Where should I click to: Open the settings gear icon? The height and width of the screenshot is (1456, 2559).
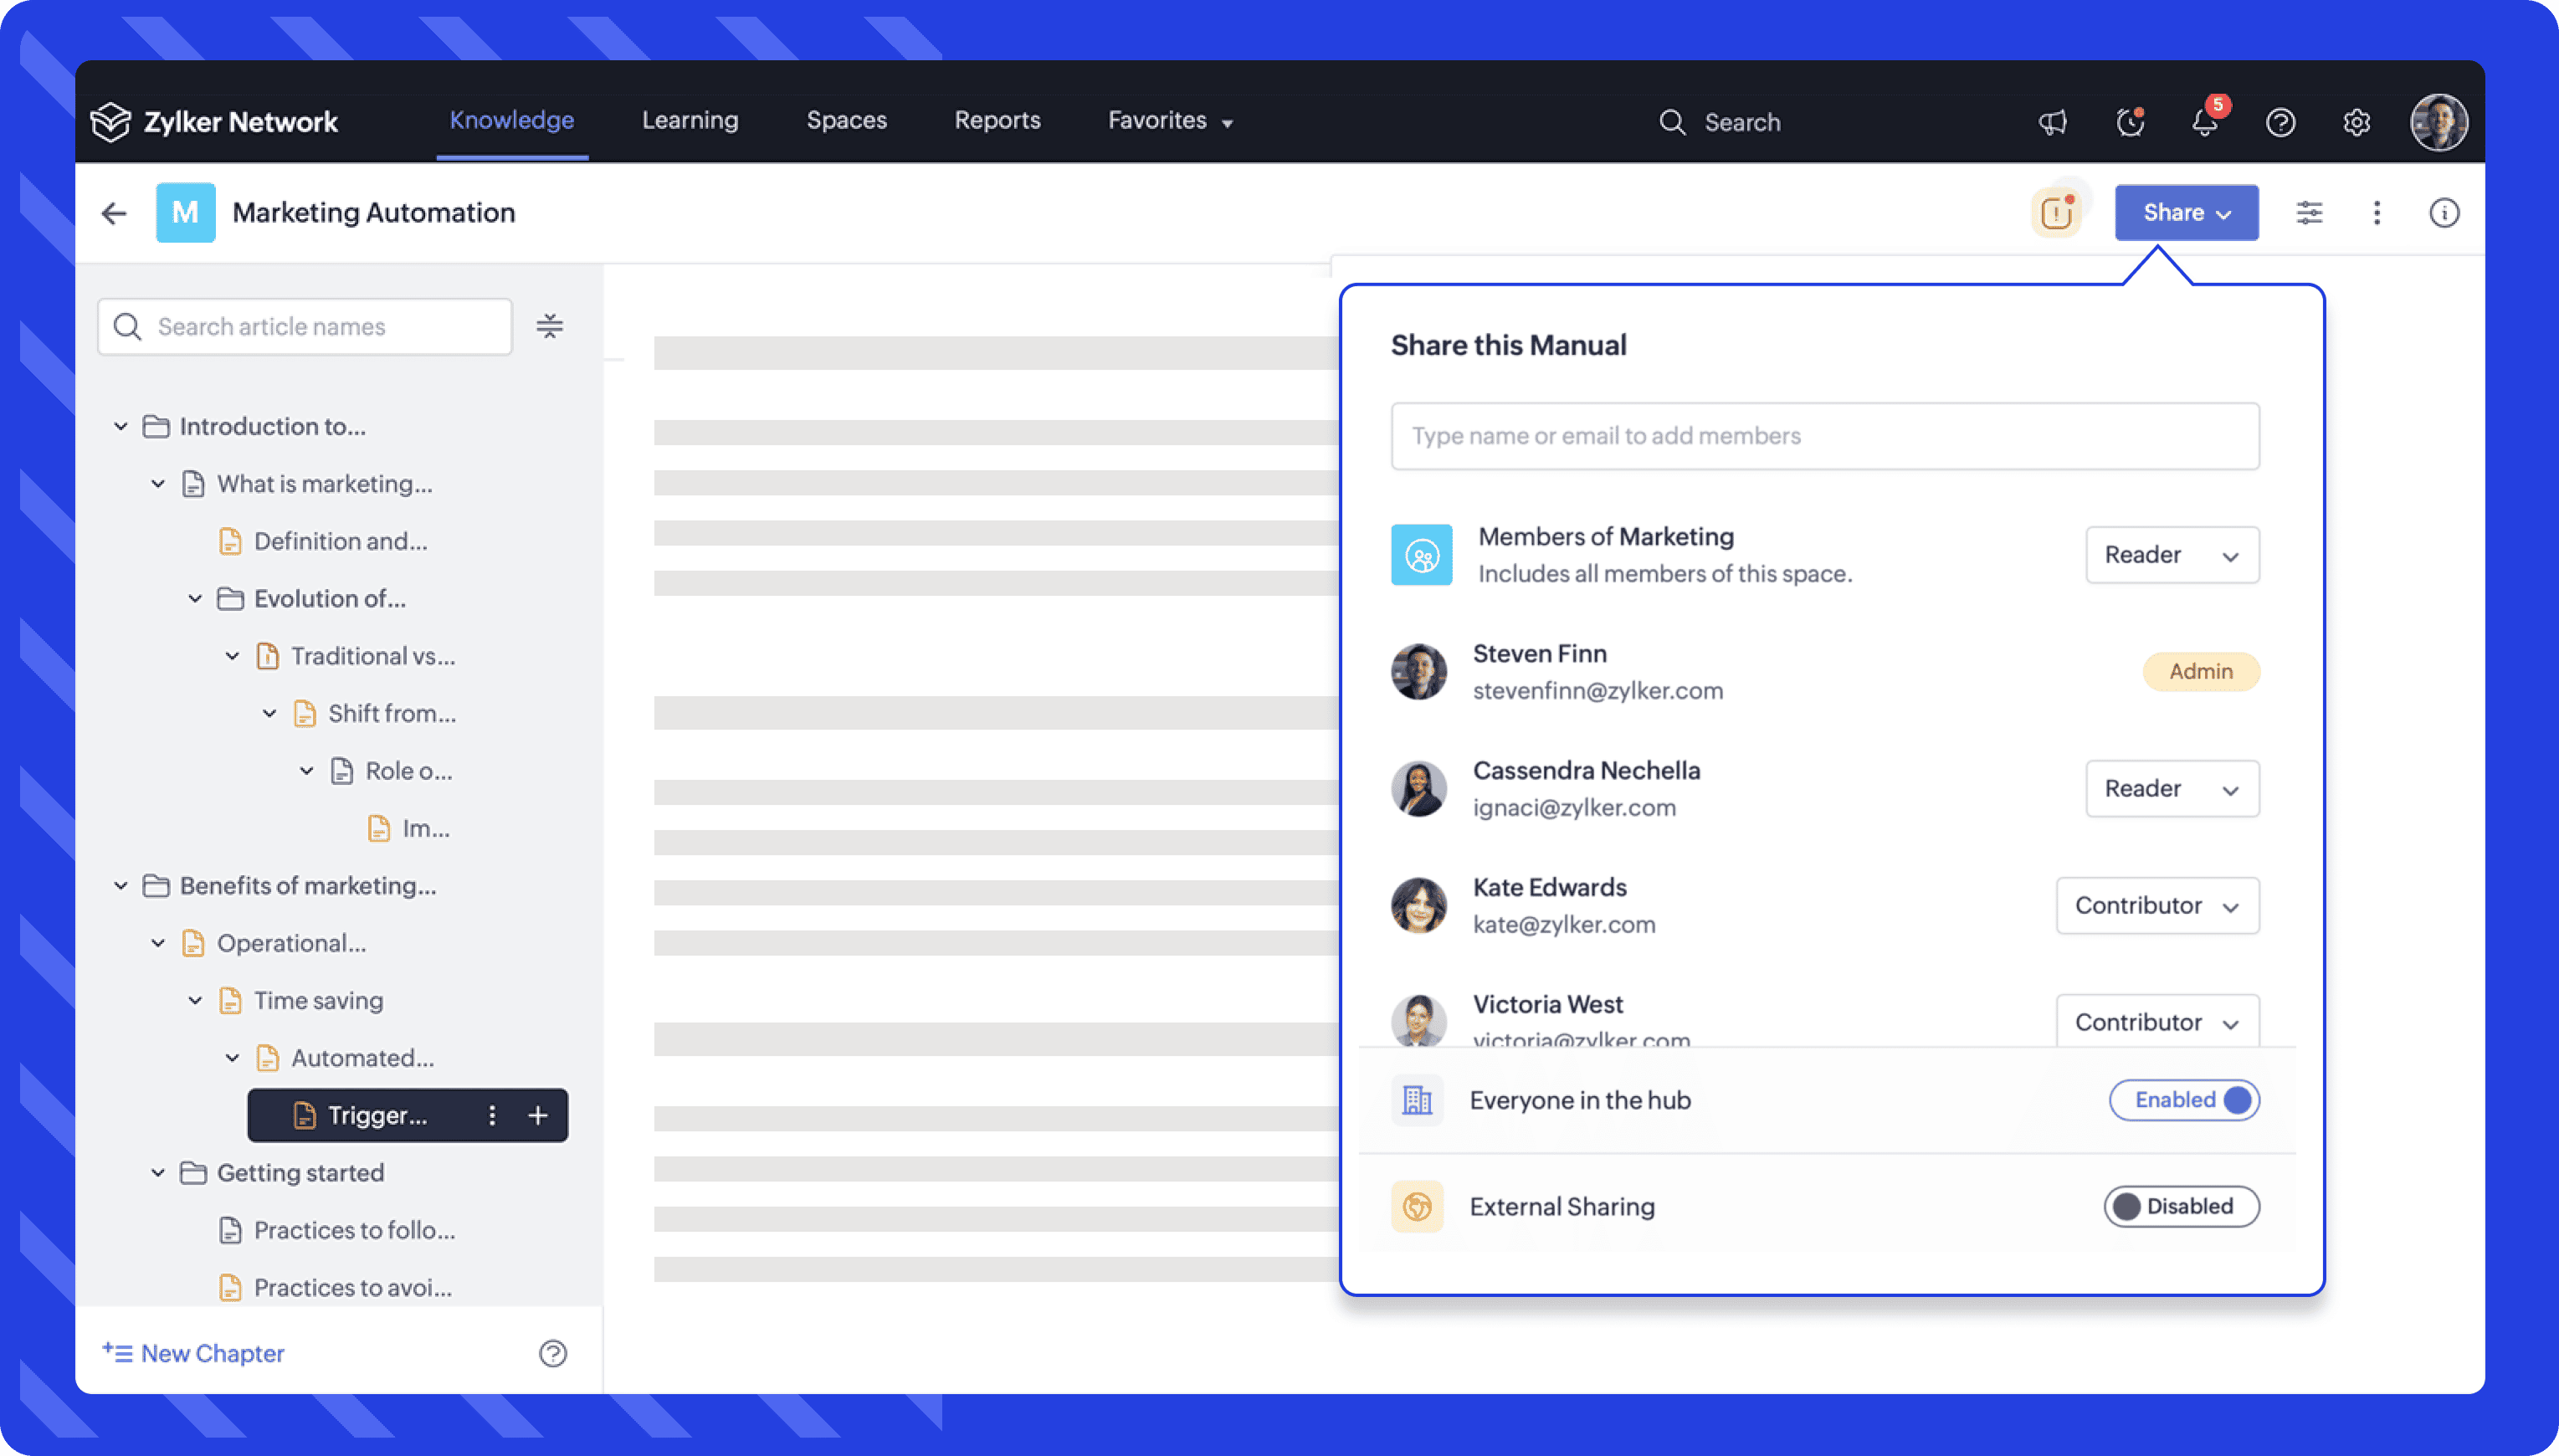(2357, 122)
